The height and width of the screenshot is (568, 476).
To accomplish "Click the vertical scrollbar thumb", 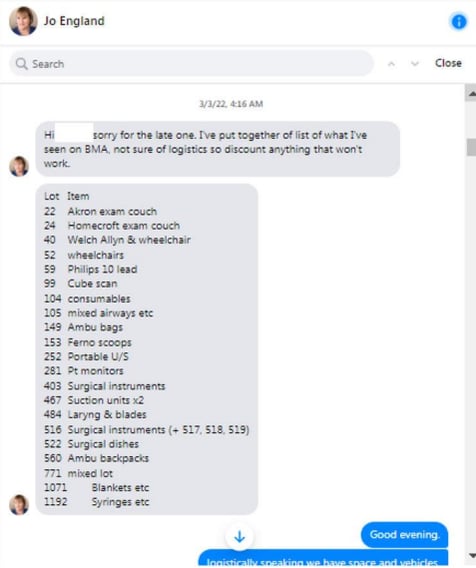I will (x=471, y=147).
